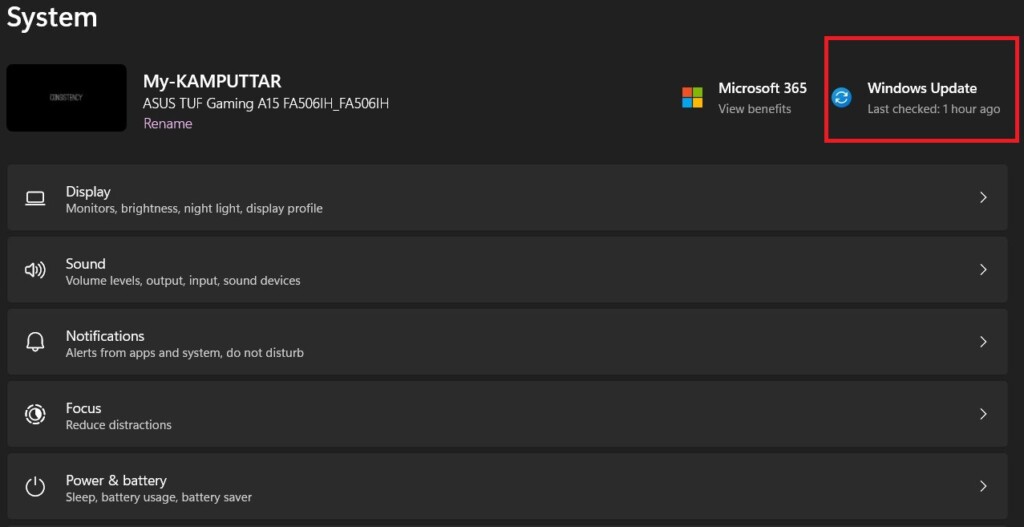
Task: Rename the PC using Rename link
Action: click(x=167, y=124)
